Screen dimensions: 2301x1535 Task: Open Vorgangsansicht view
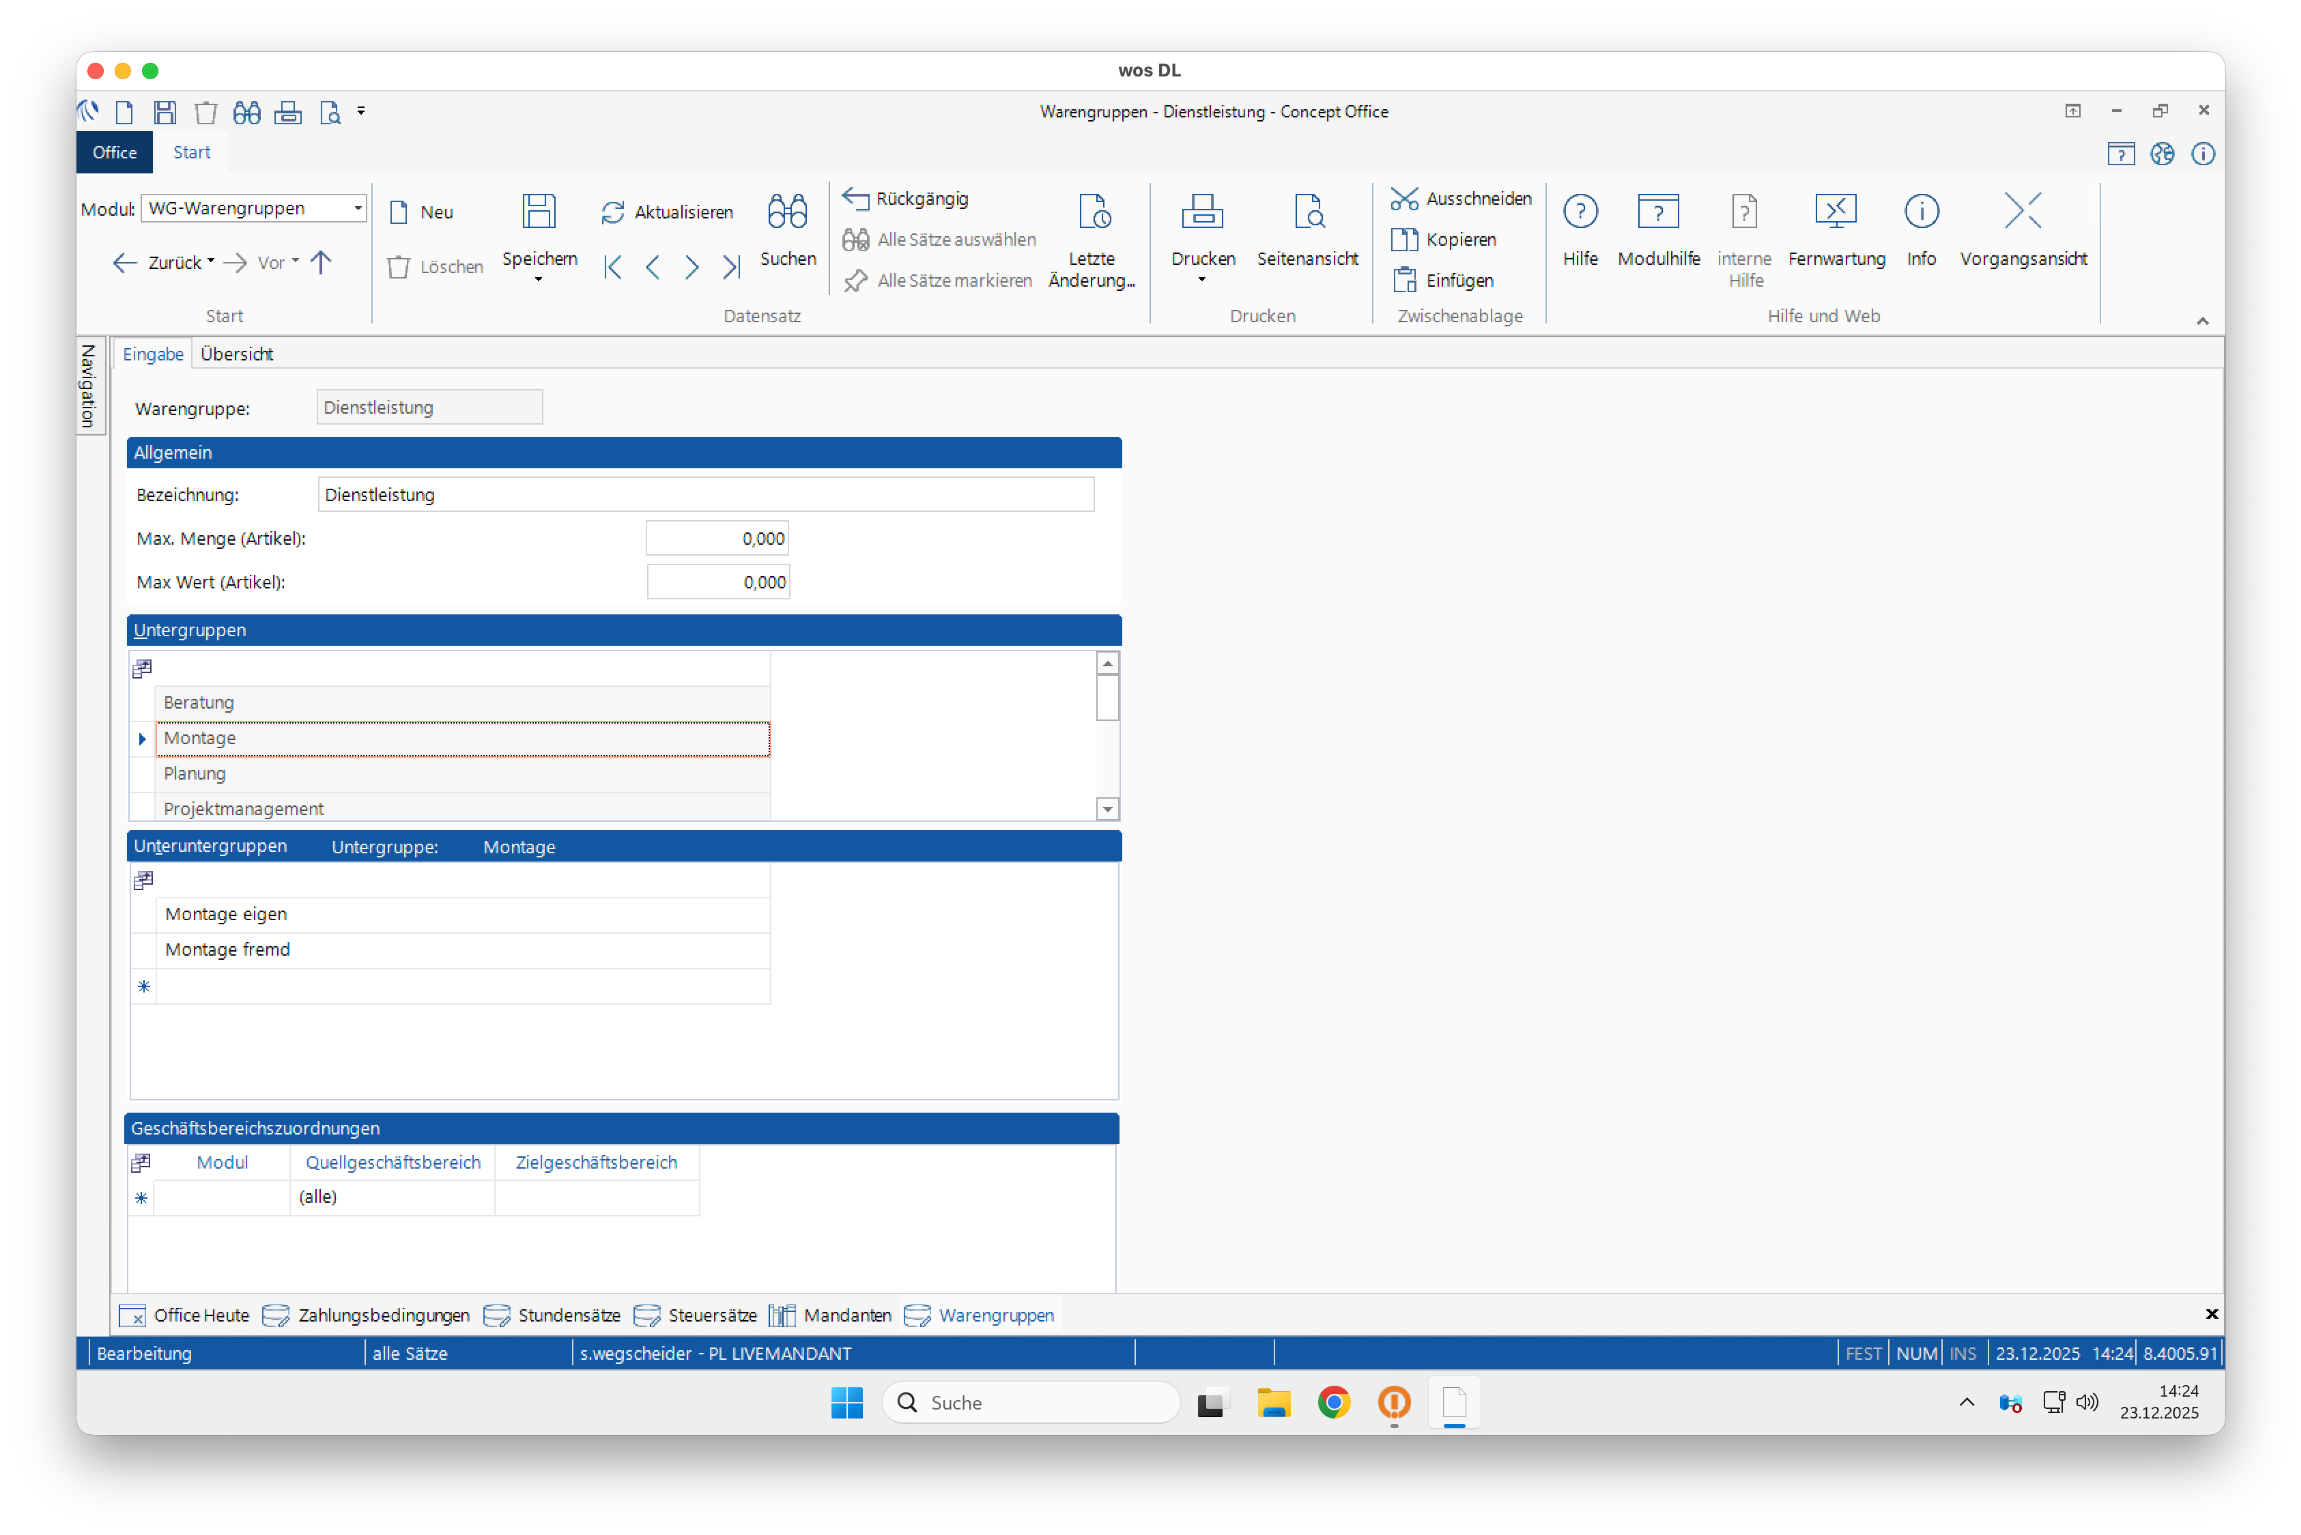click(2022, 212)
